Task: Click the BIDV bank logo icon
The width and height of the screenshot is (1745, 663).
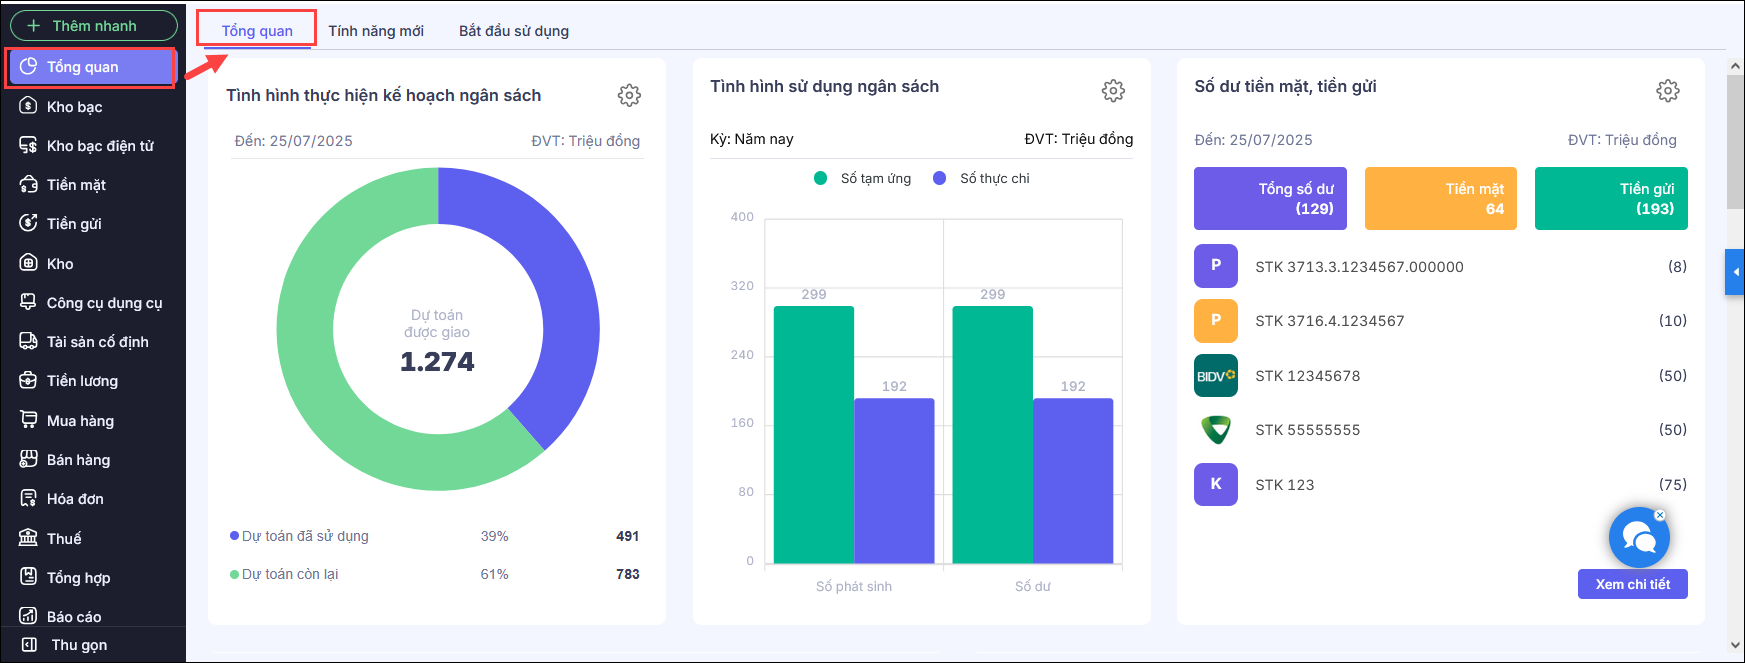Action: click(x=1216, y=376)
